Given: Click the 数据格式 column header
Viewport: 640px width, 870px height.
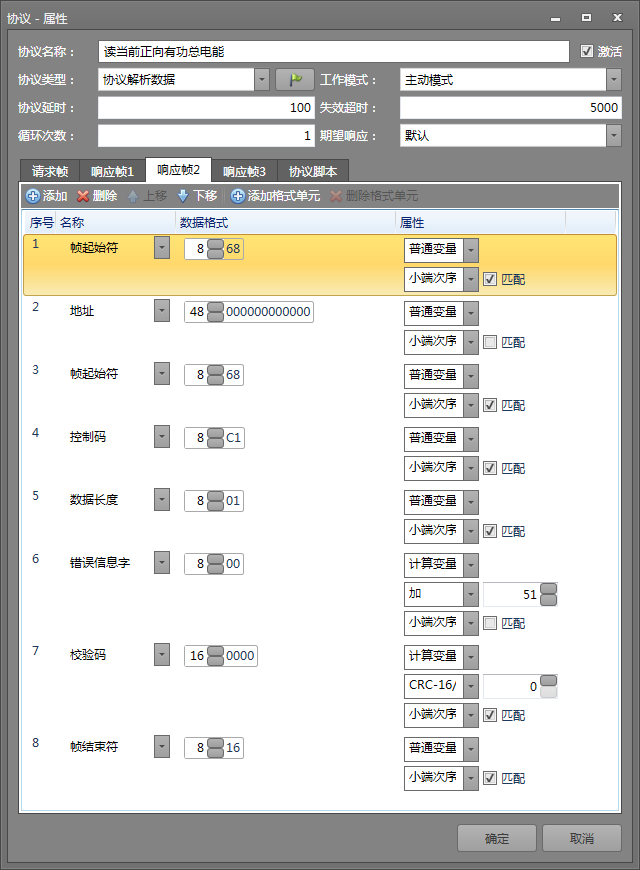Looking at the screenshot, I should [286, 222].
